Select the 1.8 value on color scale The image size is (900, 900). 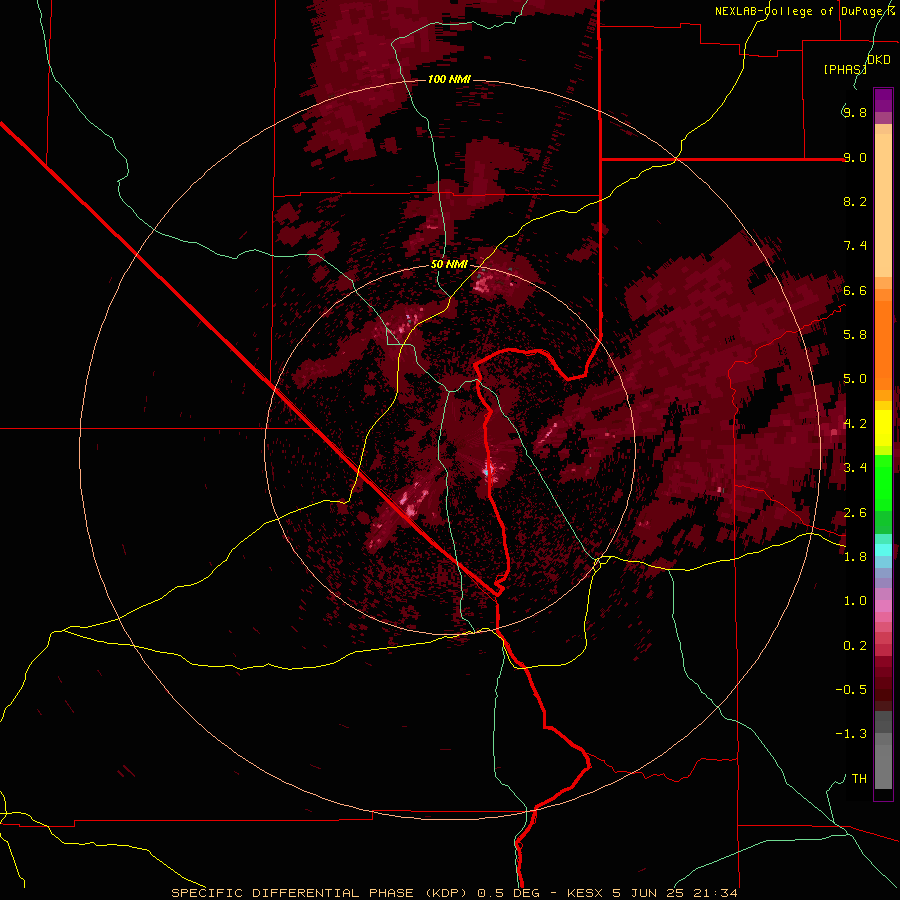coord(855,557)
